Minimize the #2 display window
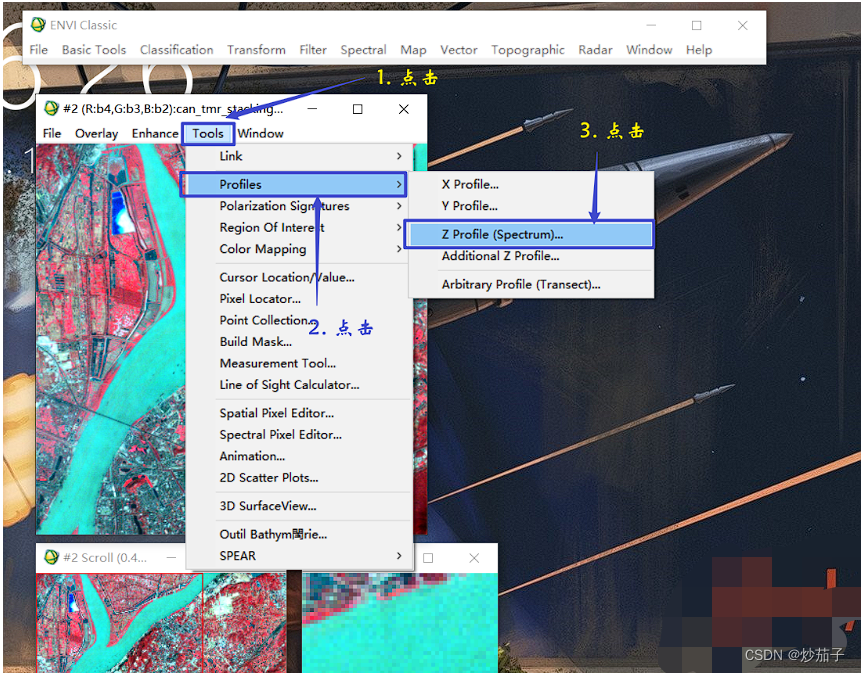Screen dimensions: 861x673 [312, 109]
